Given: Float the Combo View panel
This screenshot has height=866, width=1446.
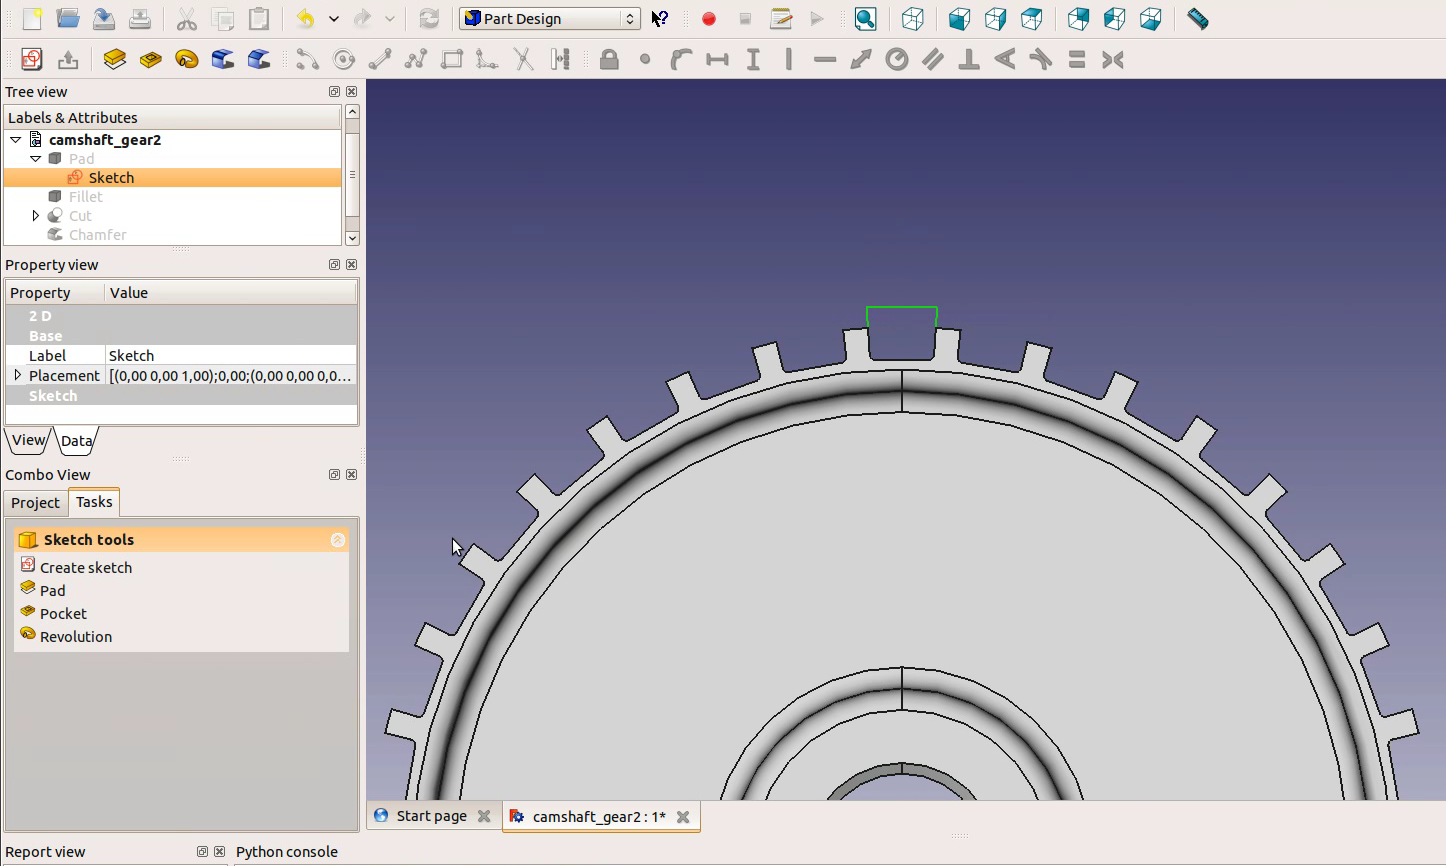Looking at the screenshot, I should tap(334, 475).
